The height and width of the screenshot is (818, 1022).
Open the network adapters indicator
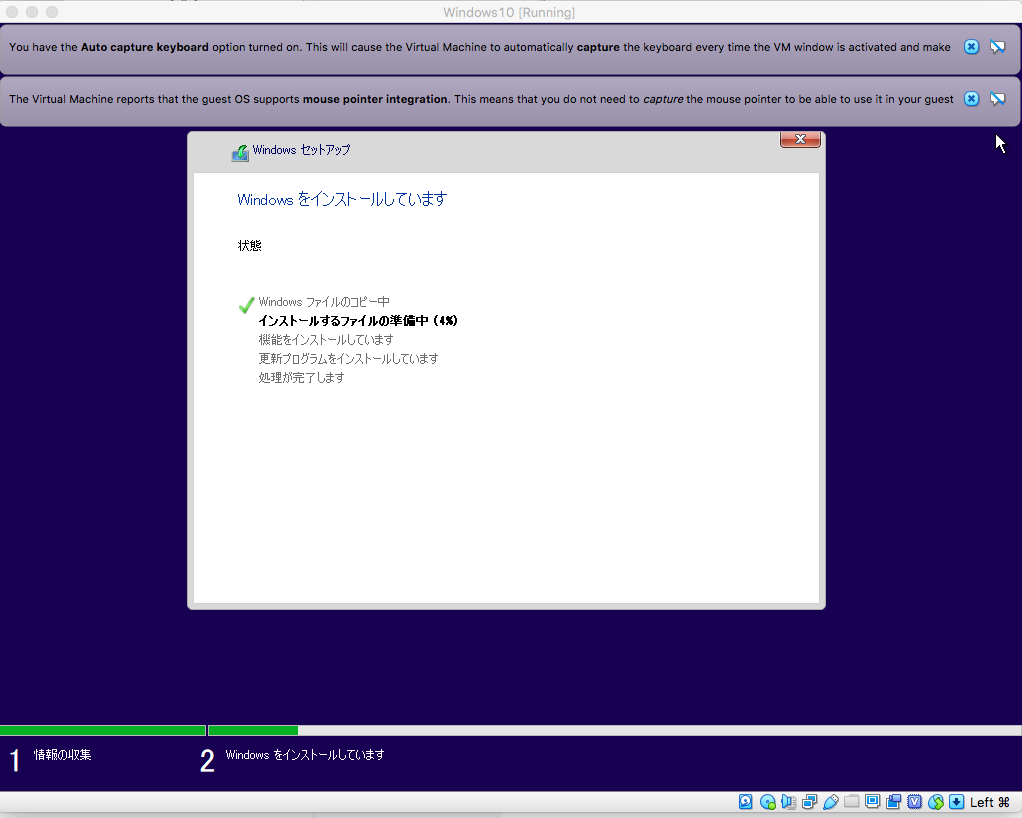click(x=810, y=802)
